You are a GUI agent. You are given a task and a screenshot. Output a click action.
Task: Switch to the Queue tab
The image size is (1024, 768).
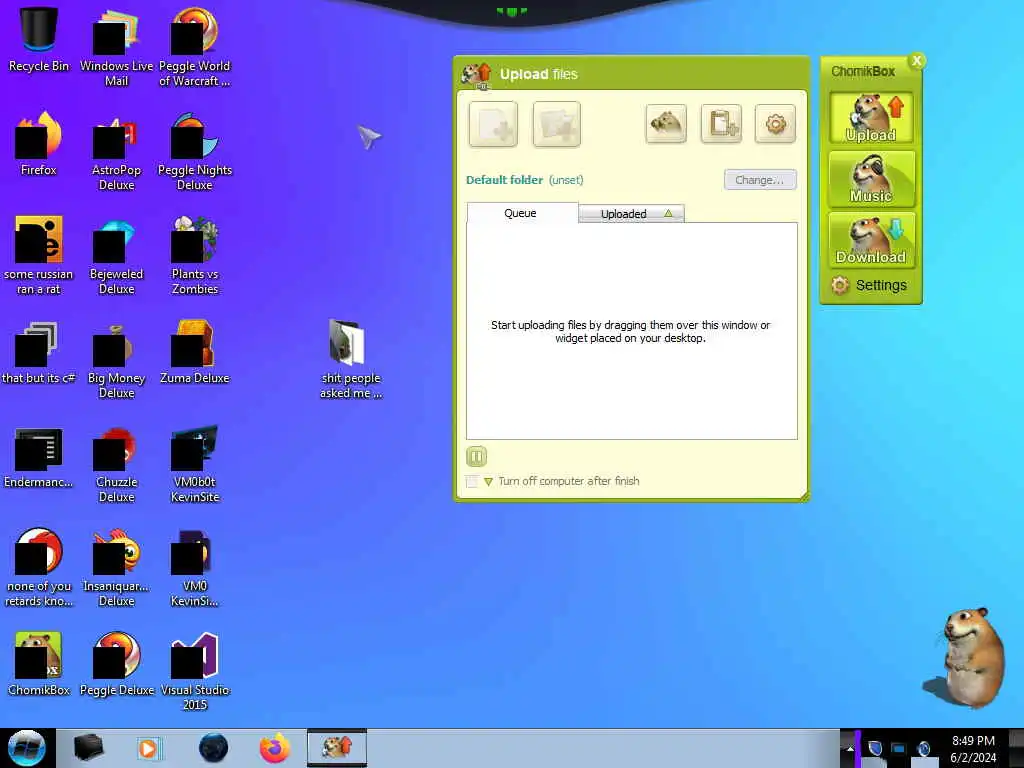pyautogui.click(x=521, y=213)
